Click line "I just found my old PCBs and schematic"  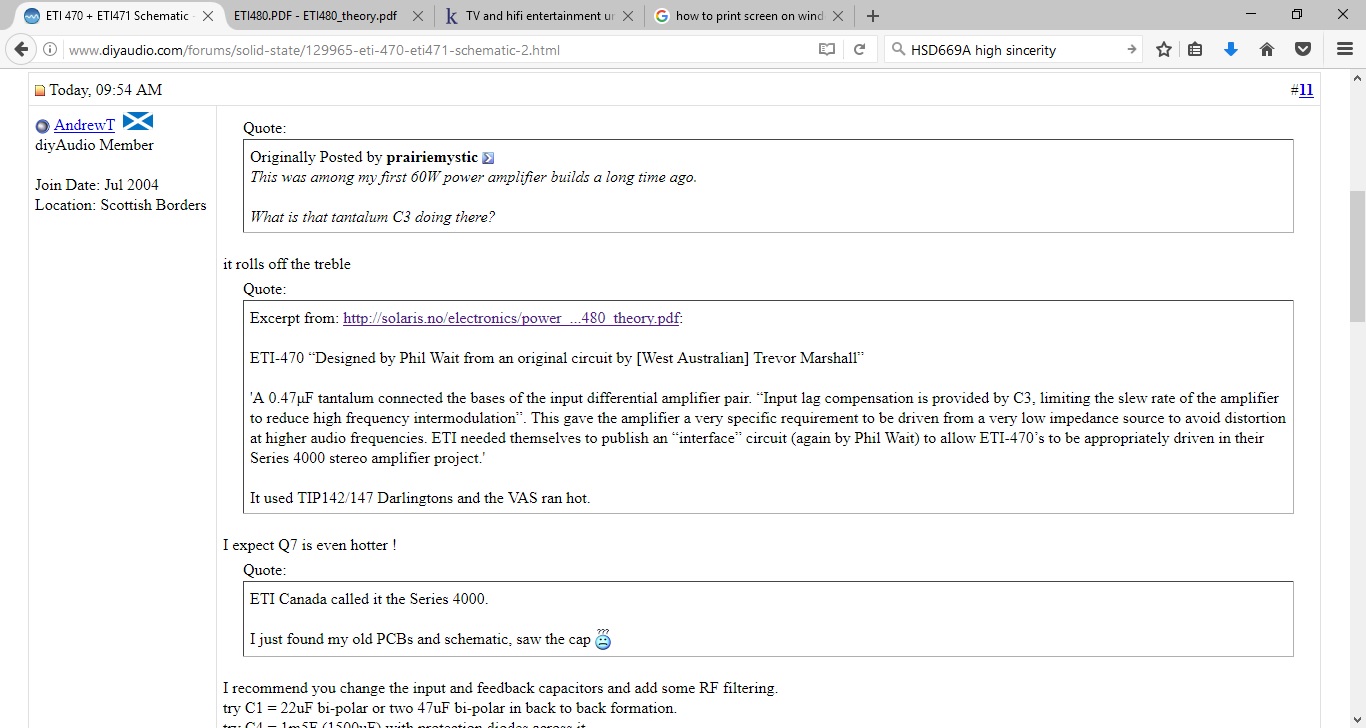point(420,639)
